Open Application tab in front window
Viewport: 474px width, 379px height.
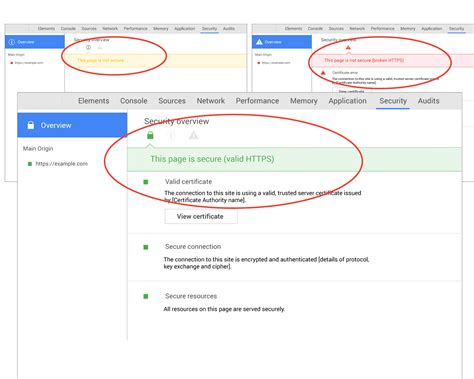(x=347, y=101)
